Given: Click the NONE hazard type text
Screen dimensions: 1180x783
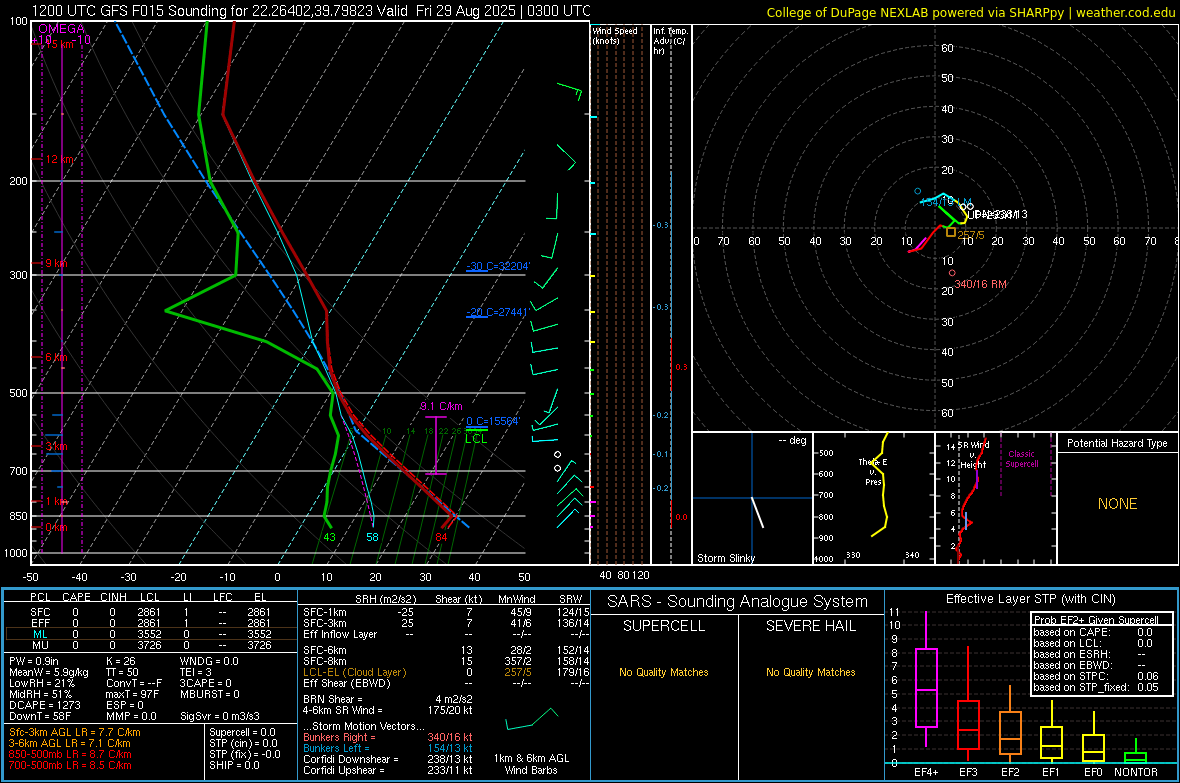Looking at the screenshot, I should pos(1117,504).
